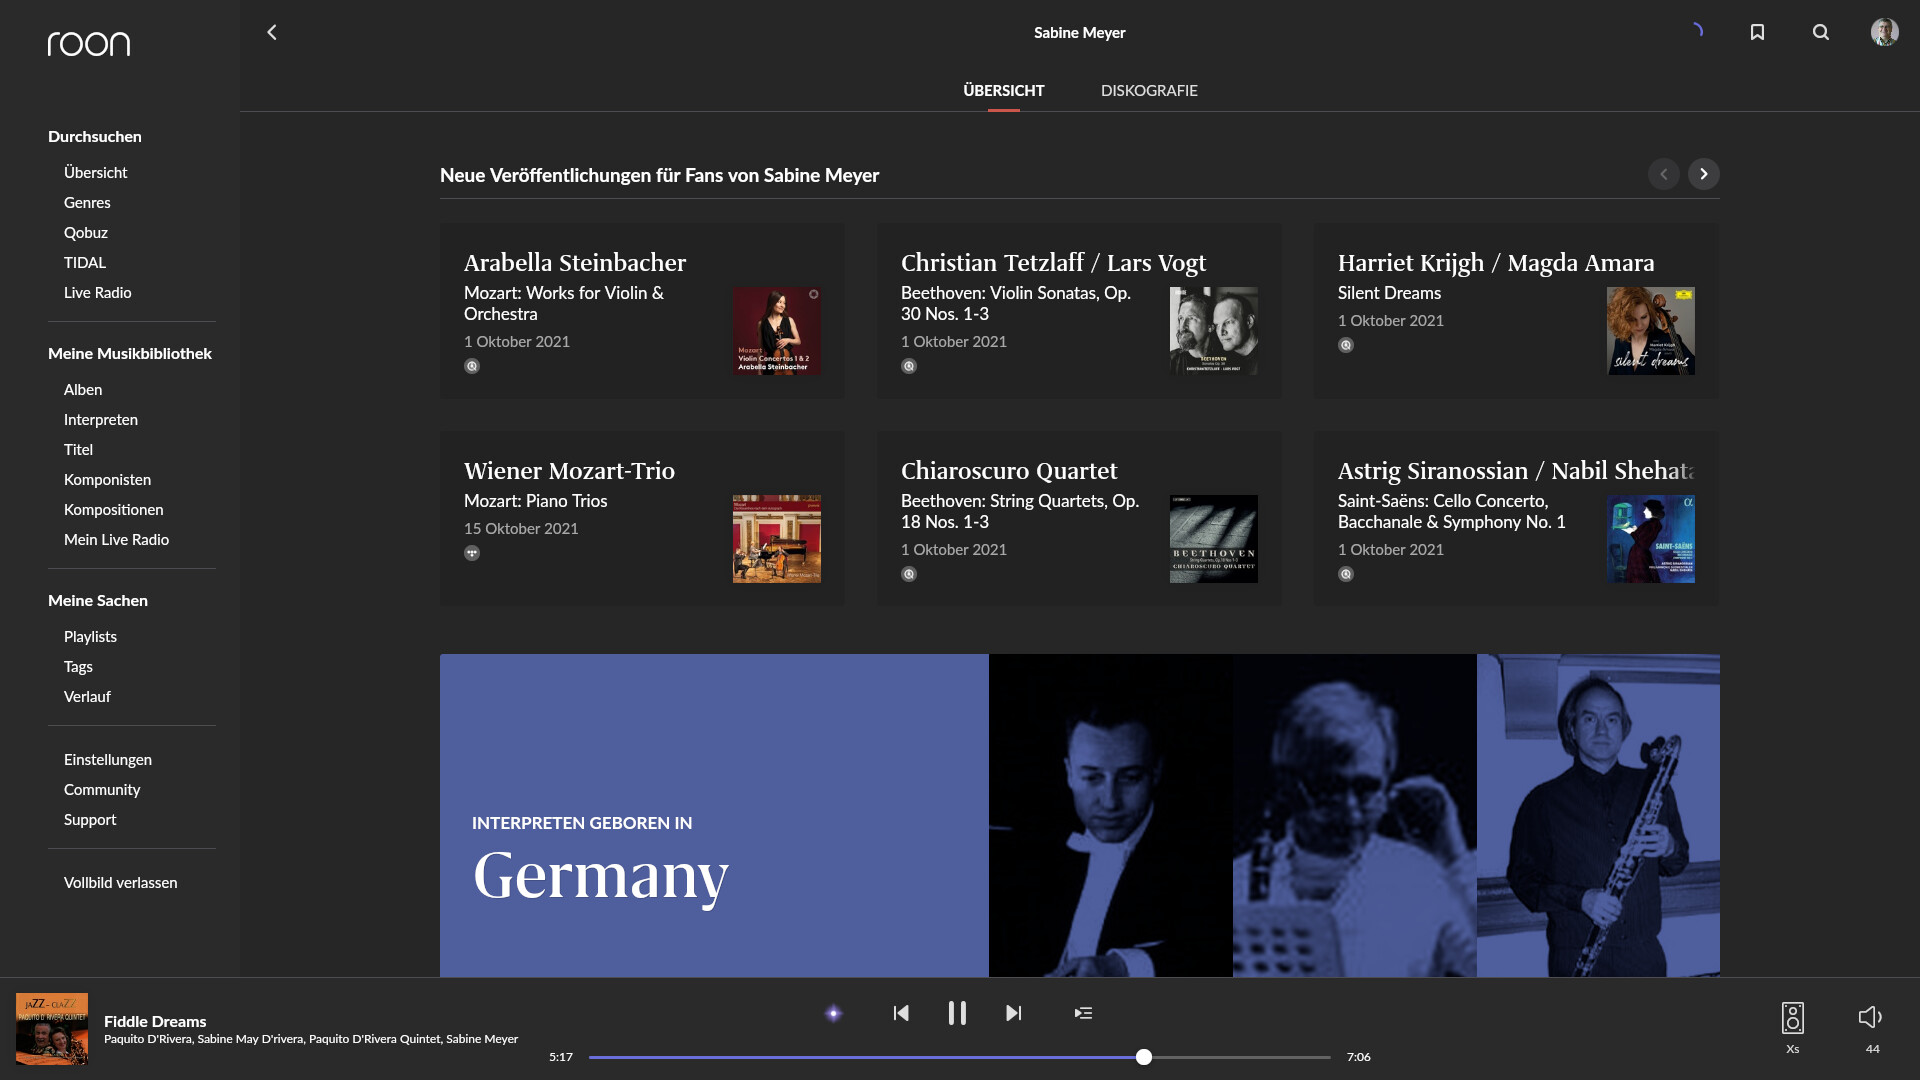Open Germany-born artists banner

pos(1080,815)
